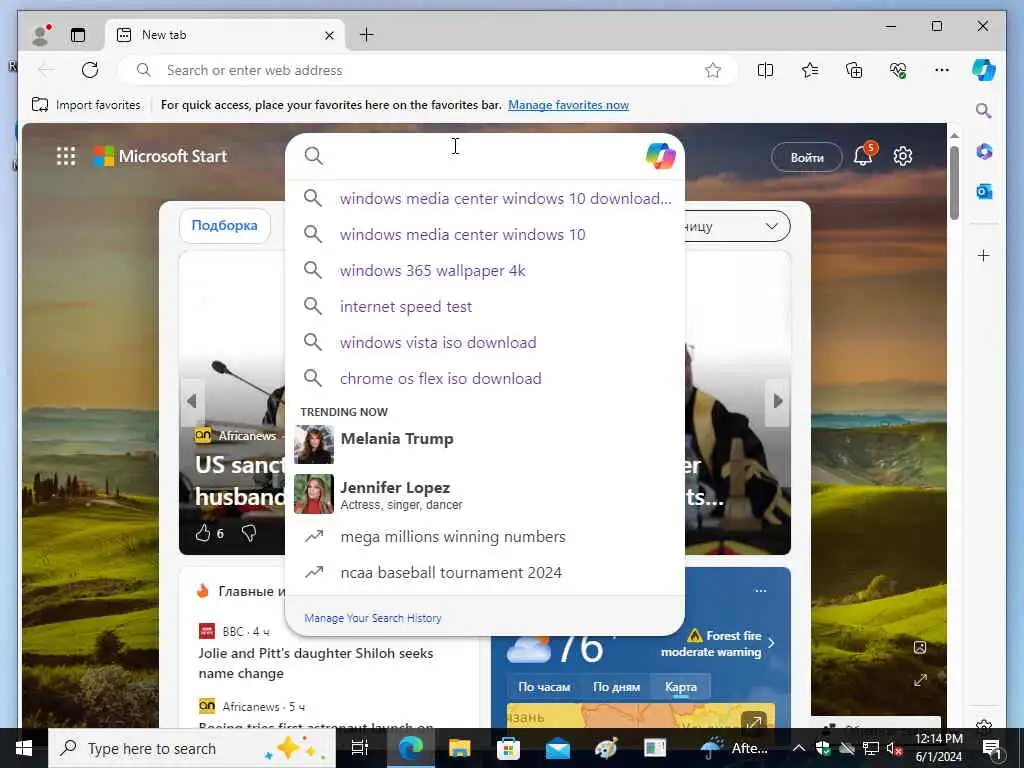1024x768 pixels.
Task: Open weather card options ellipsis
Action: pos(761,591)
